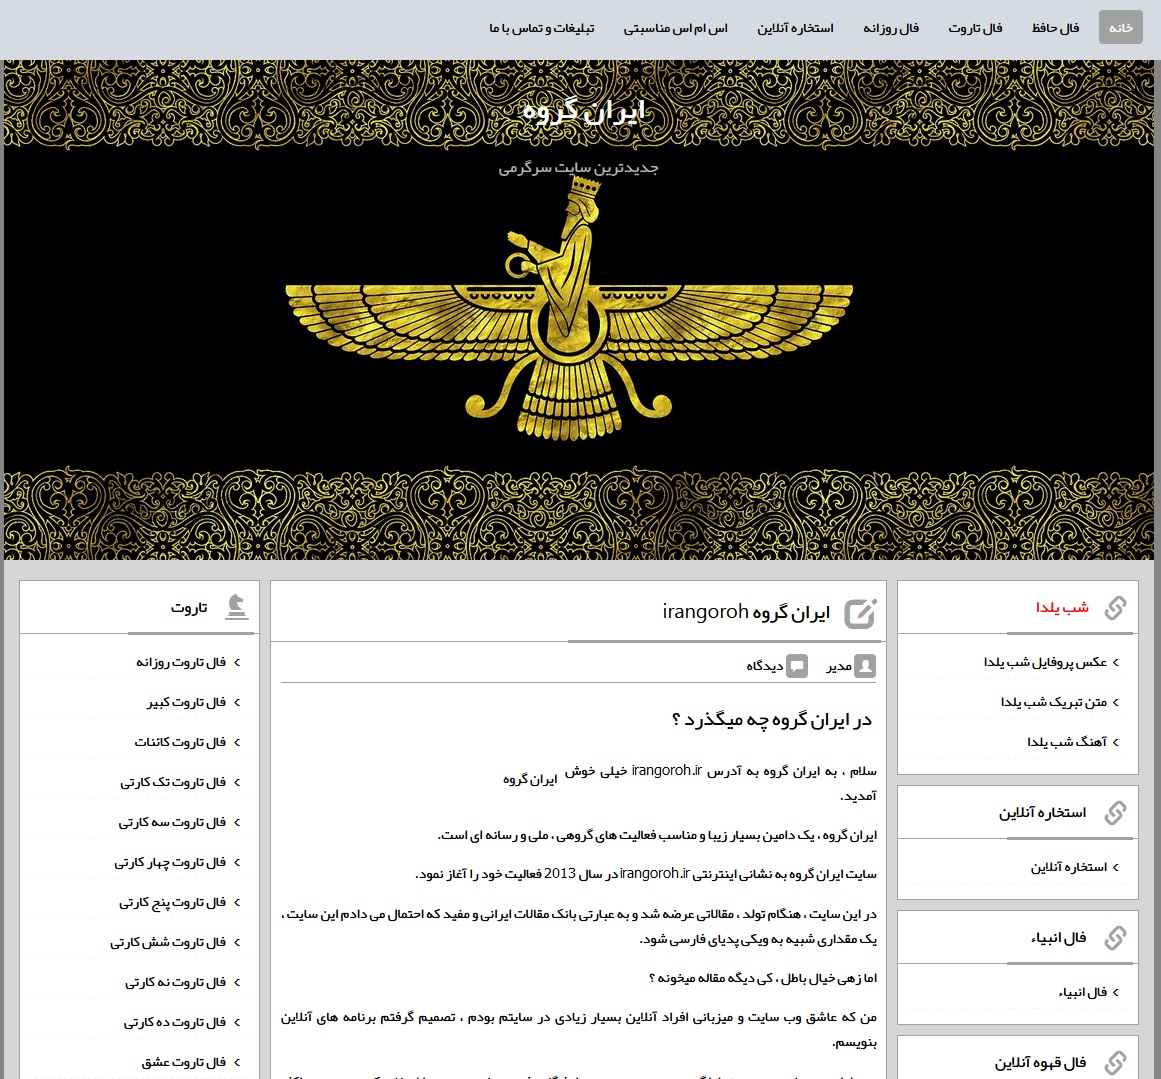Click the chevron before فال تاروت تک کارتی
The width and height of the screenshot is (1161, 1079).
tap(237, 783)
